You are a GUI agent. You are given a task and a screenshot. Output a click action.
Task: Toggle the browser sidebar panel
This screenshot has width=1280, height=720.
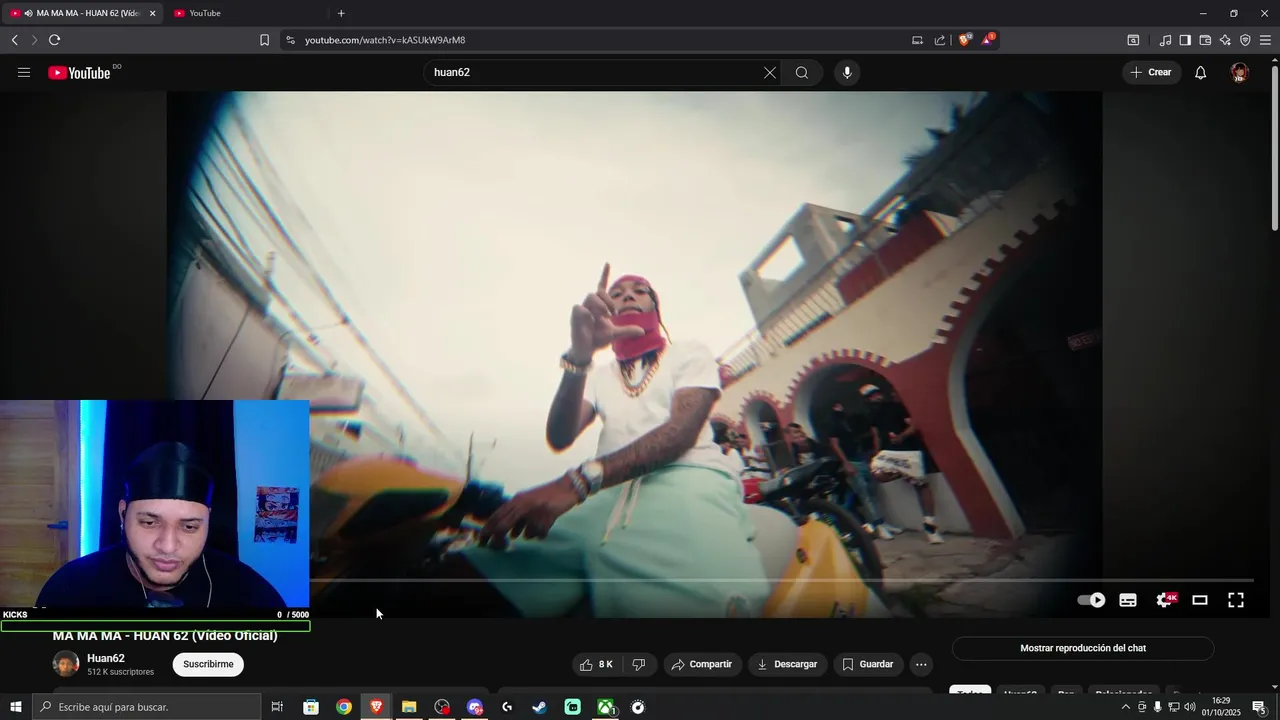pos(1185,40)
